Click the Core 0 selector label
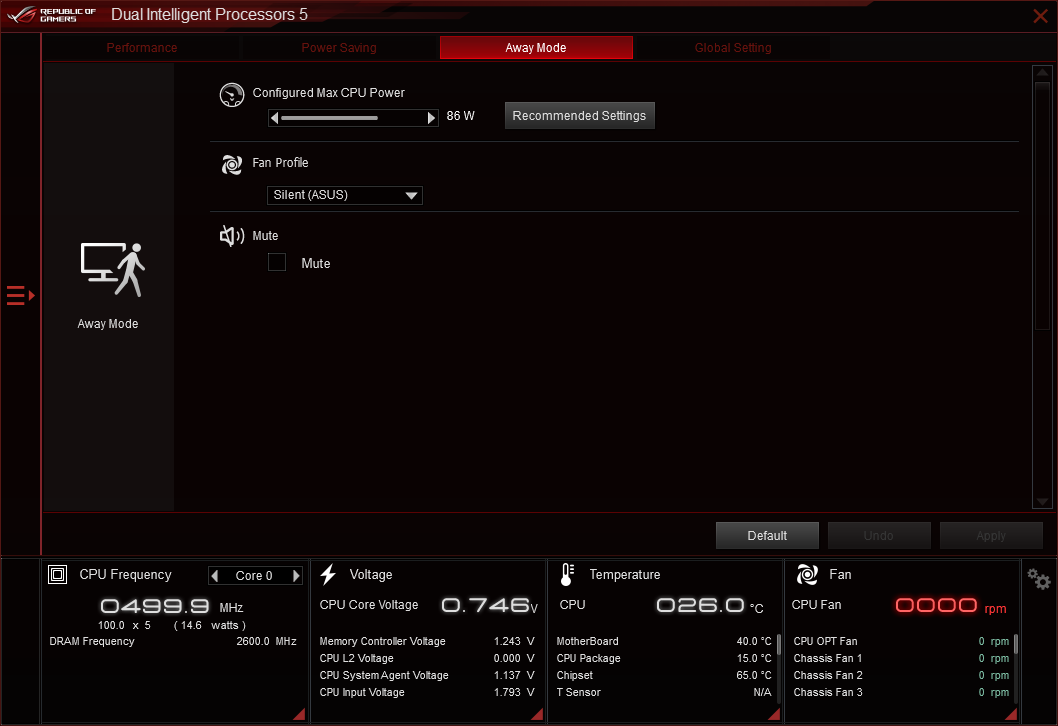This screenshot has width=1058, height=726. tap(254, 576)
